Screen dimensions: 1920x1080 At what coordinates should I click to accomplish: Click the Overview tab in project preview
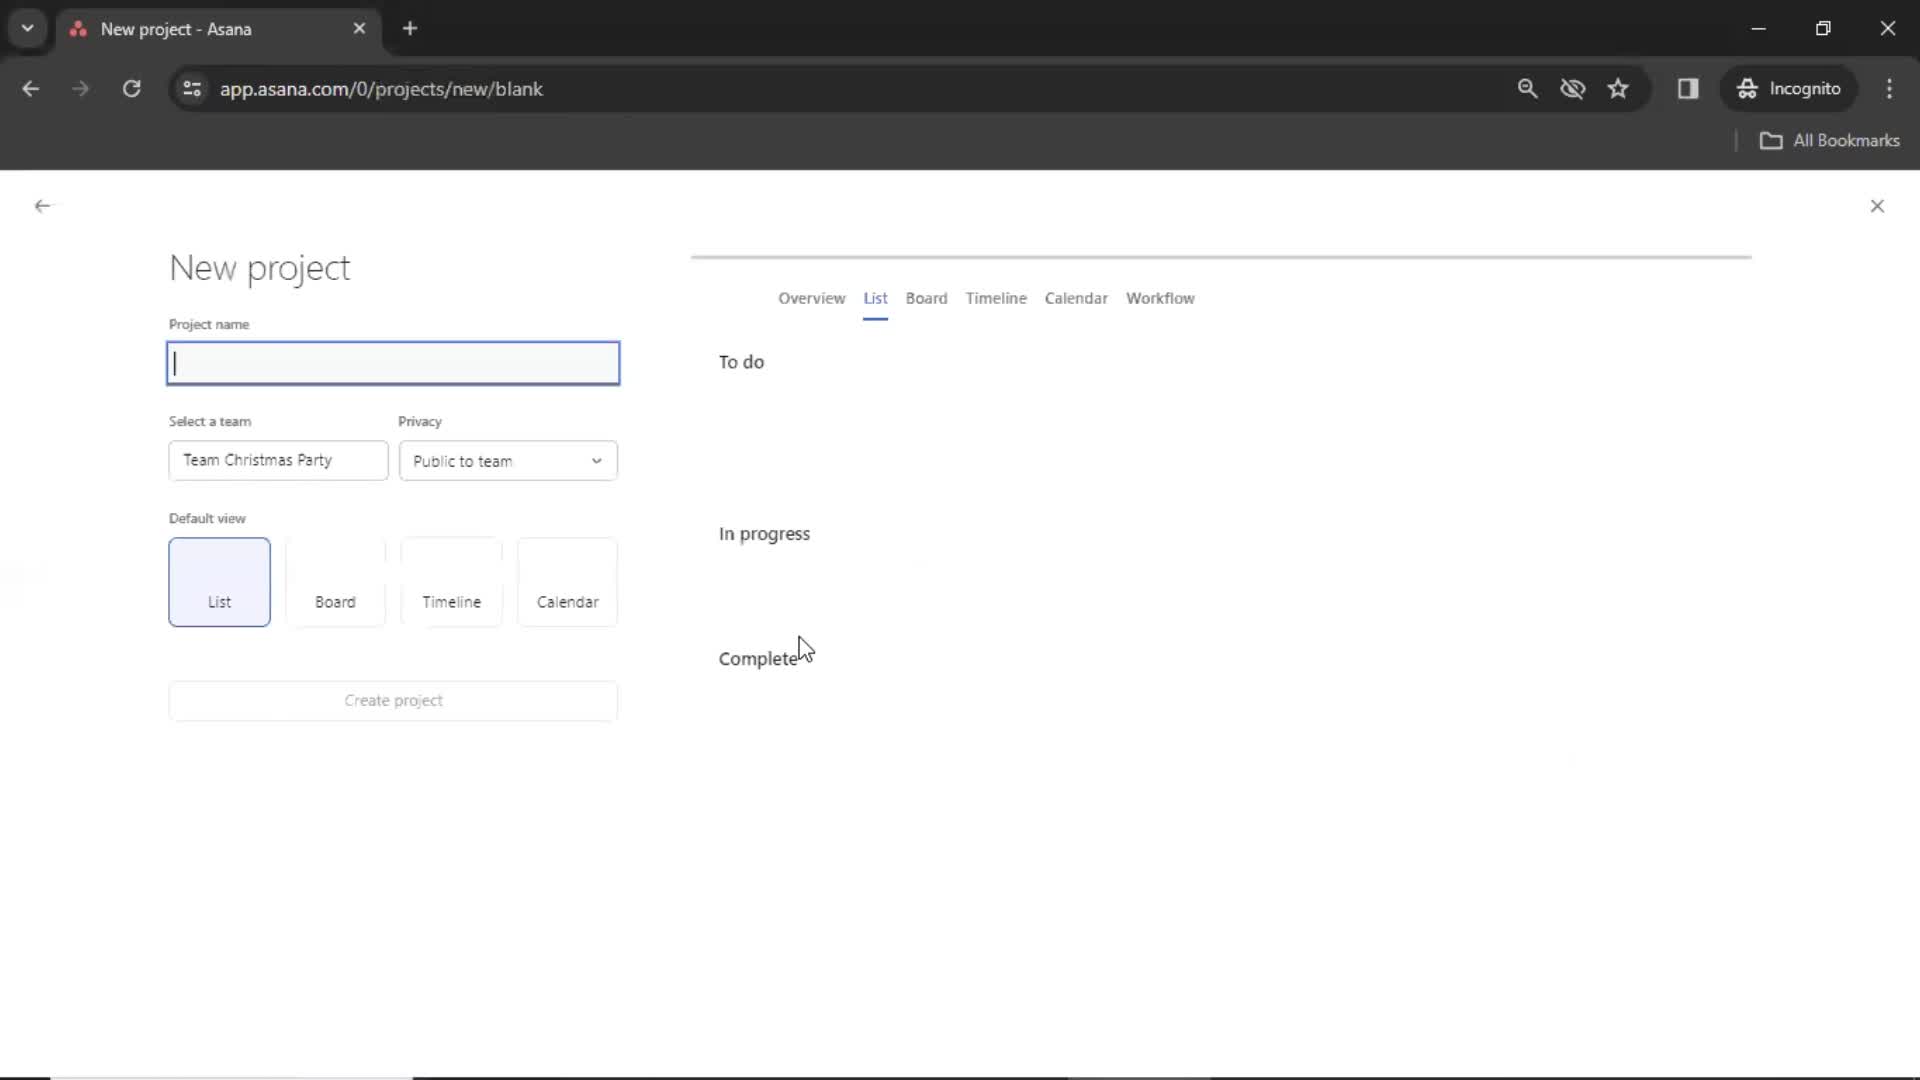coord(811,298)
